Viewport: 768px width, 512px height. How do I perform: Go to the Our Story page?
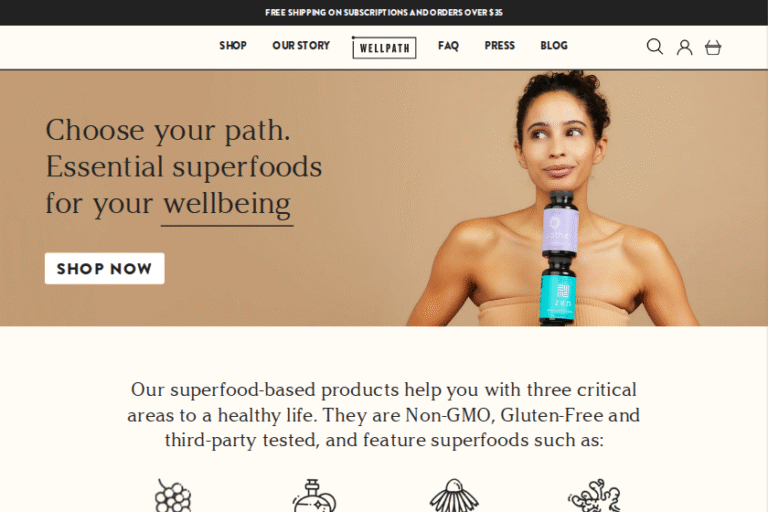tap(301, 46)
